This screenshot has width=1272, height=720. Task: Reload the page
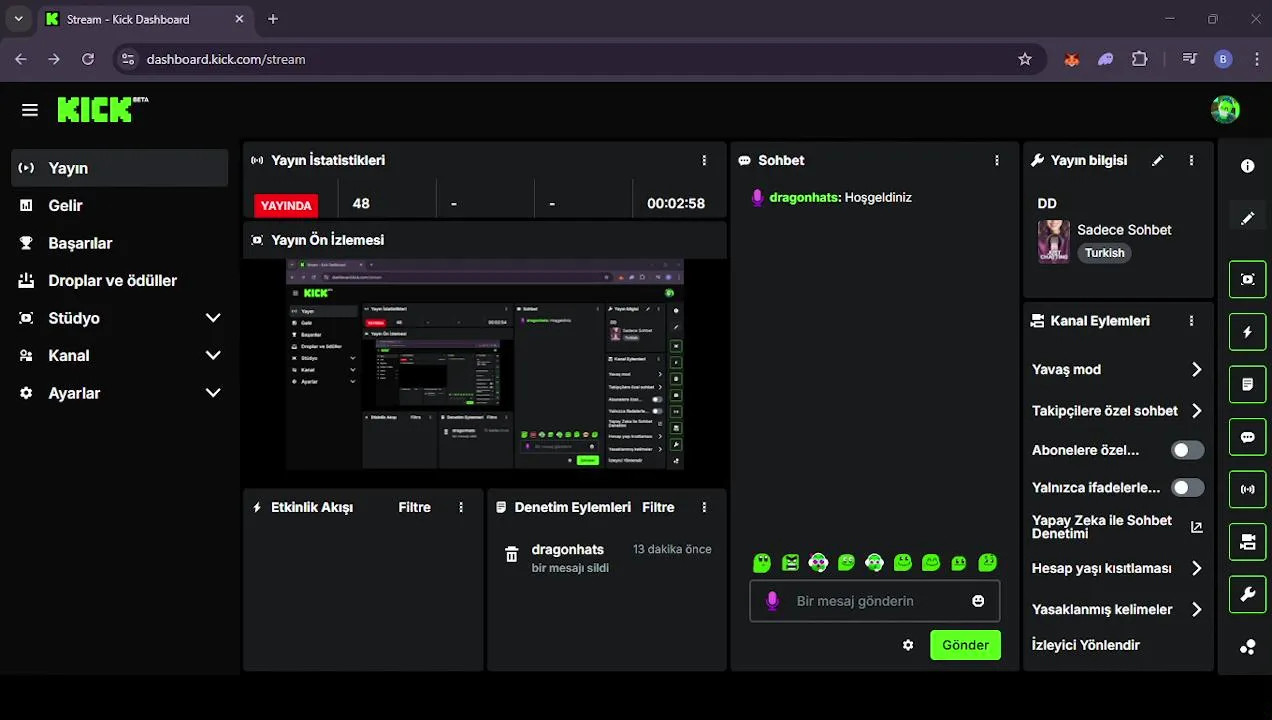point(88,59)
